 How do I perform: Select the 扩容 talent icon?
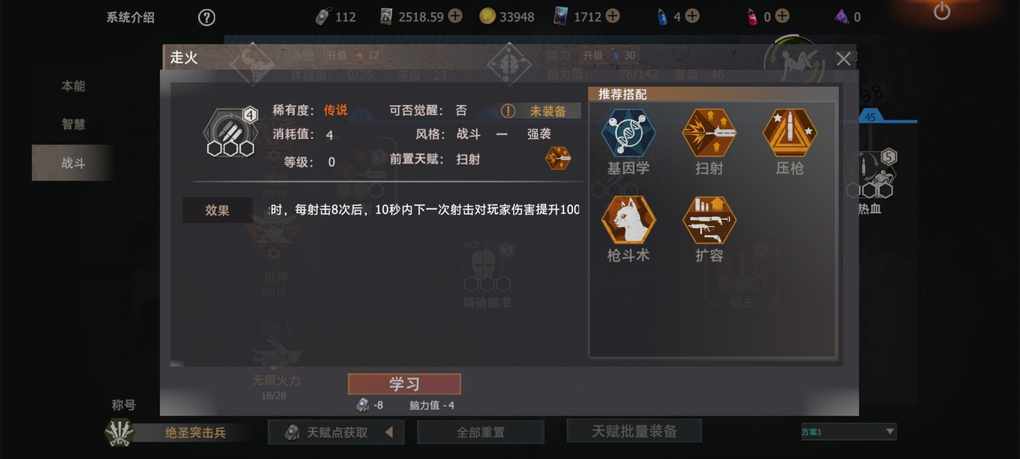(708, 220)
